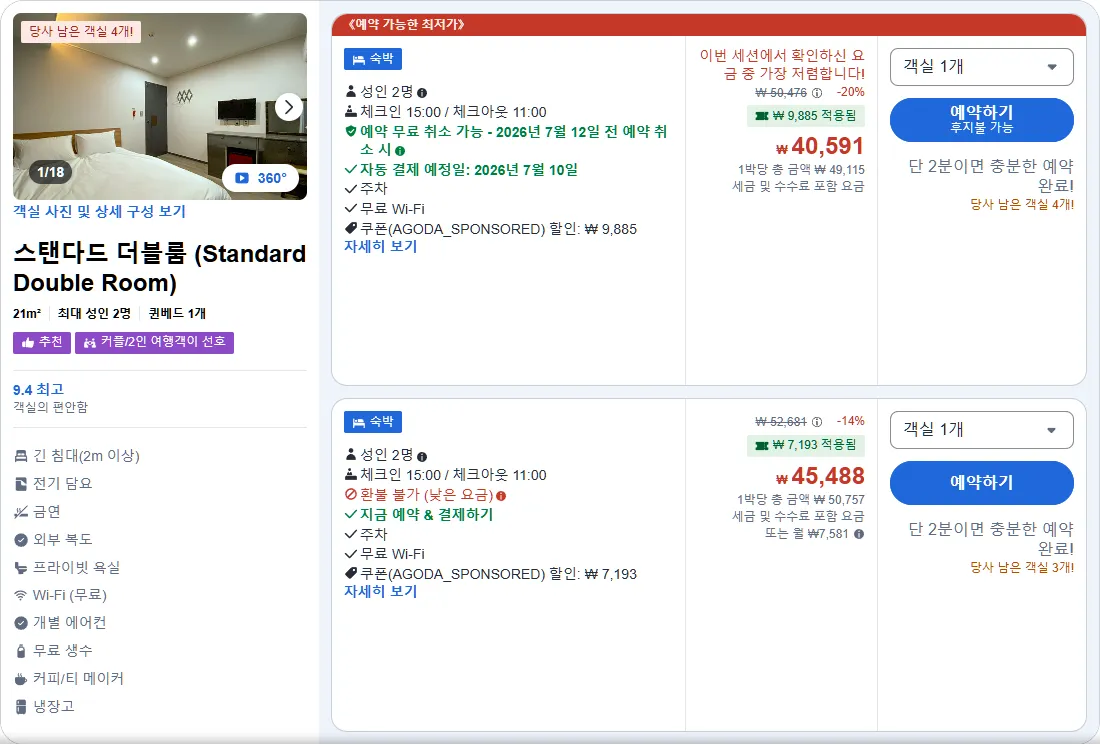This screenshot has width=1100, height=745.
Task: Click the coupon tag icon for ₩9,885 discount
Action: click(x=351, y=229)
